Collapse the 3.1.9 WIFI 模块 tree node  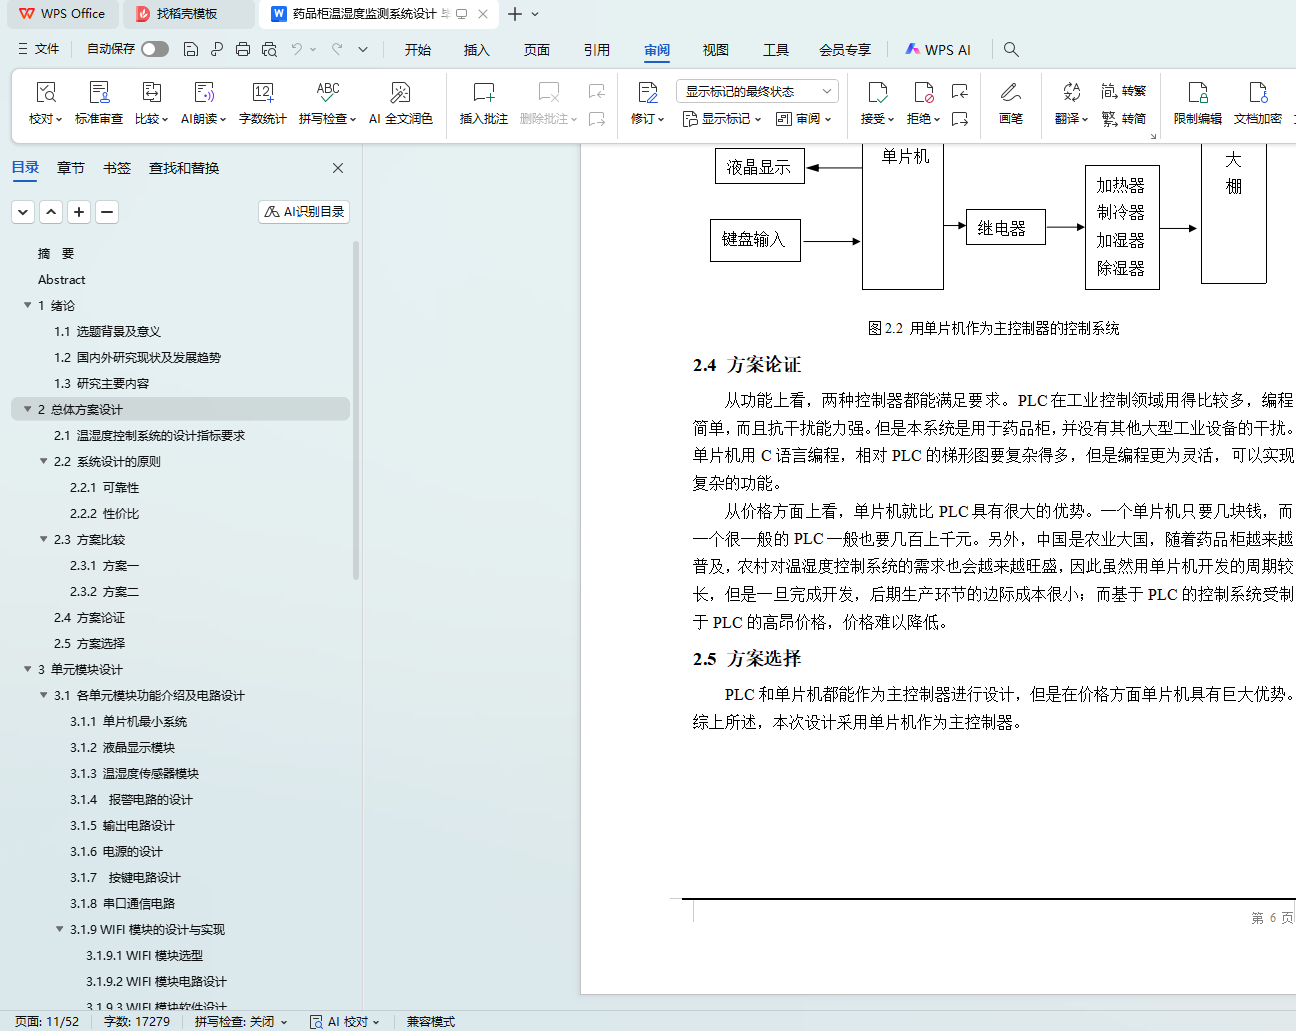point(60,929)
